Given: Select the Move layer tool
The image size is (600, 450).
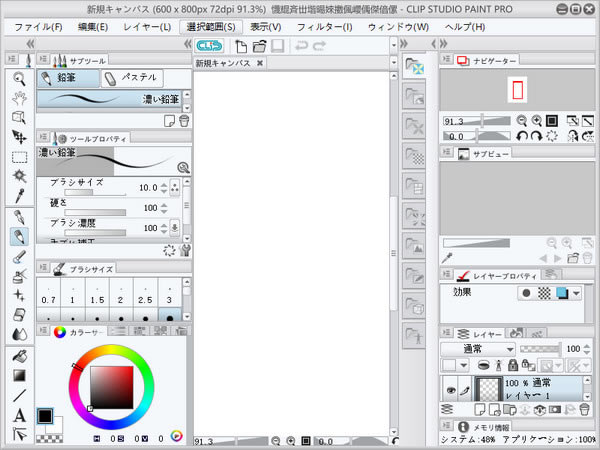Looking at the screenshot, I should 19,137.
